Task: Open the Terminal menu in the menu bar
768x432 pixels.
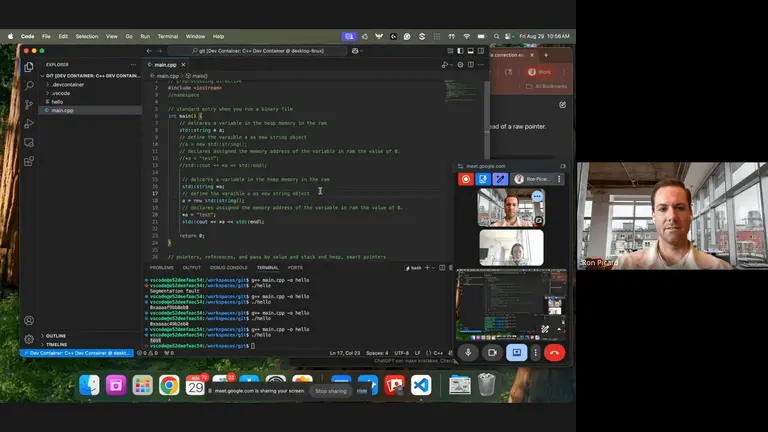Action: tap(168, 36)
